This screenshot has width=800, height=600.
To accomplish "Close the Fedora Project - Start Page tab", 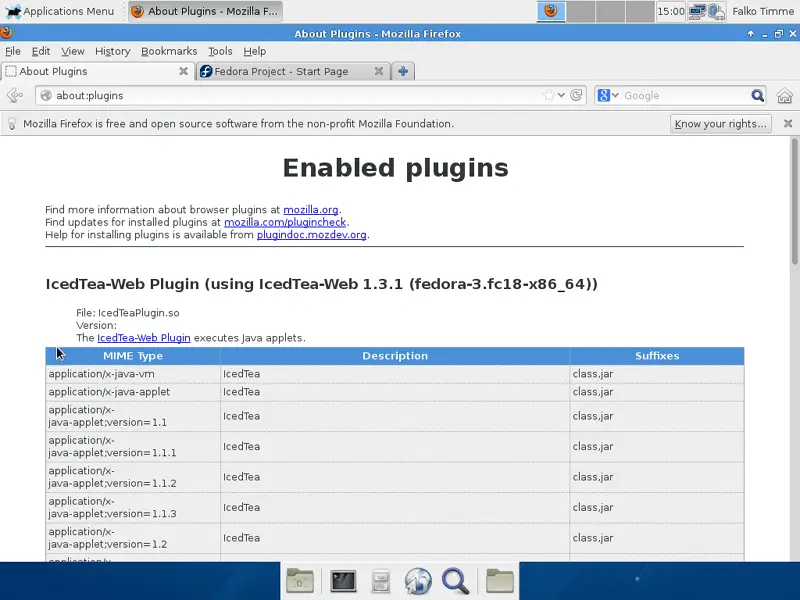I will point(379,71).
